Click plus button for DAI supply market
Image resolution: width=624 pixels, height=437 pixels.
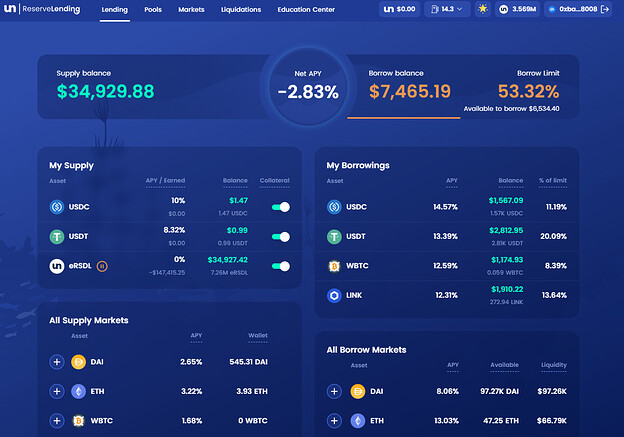pyautogui.click(x=57, y=362)
